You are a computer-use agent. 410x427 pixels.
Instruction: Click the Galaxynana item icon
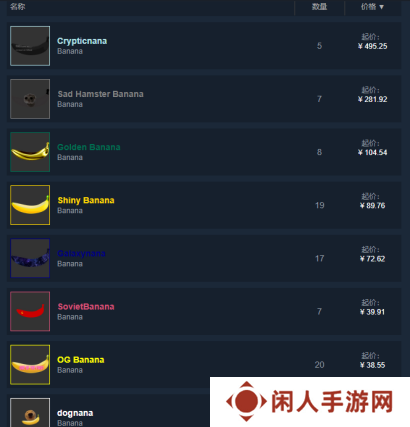(30, 258)
